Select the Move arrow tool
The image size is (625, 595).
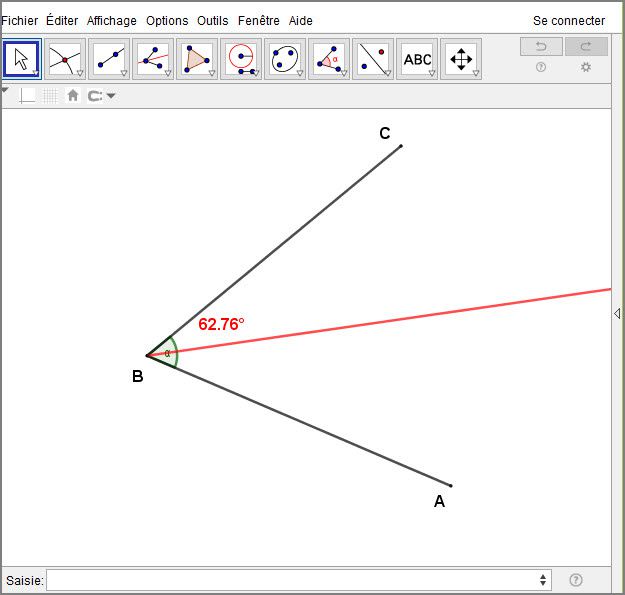22,59
